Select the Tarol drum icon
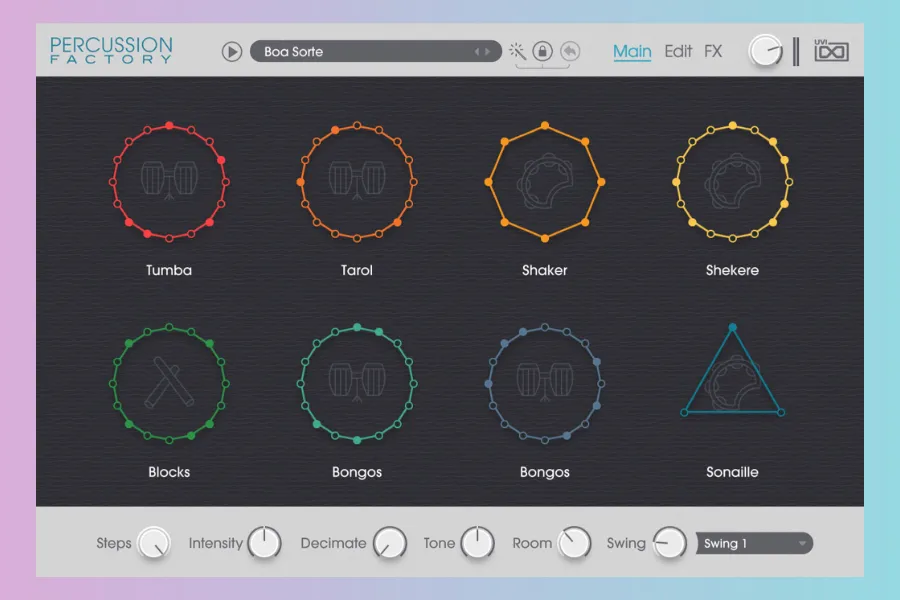This screenshot has height=600, width=900. 357,182
